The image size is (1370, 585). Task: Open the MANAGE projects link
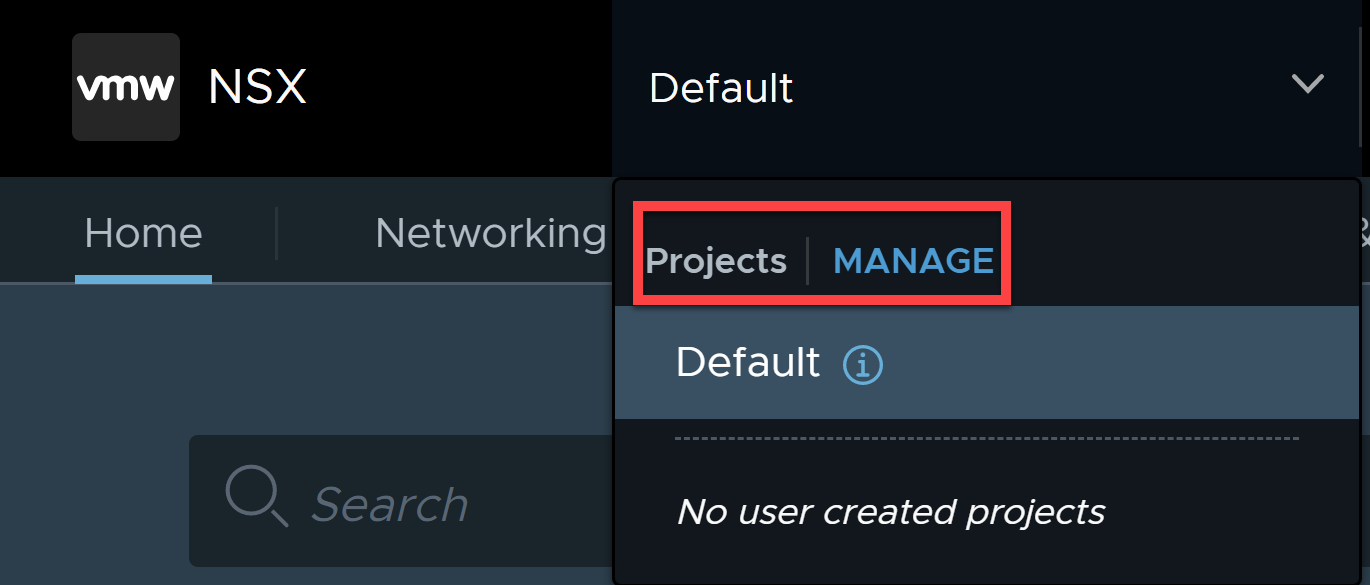pos(913,261)
